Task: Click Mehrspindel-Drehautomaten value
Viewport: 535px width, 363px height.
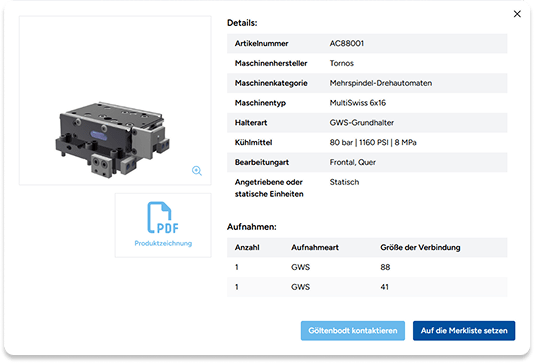Action: [381, 83]
